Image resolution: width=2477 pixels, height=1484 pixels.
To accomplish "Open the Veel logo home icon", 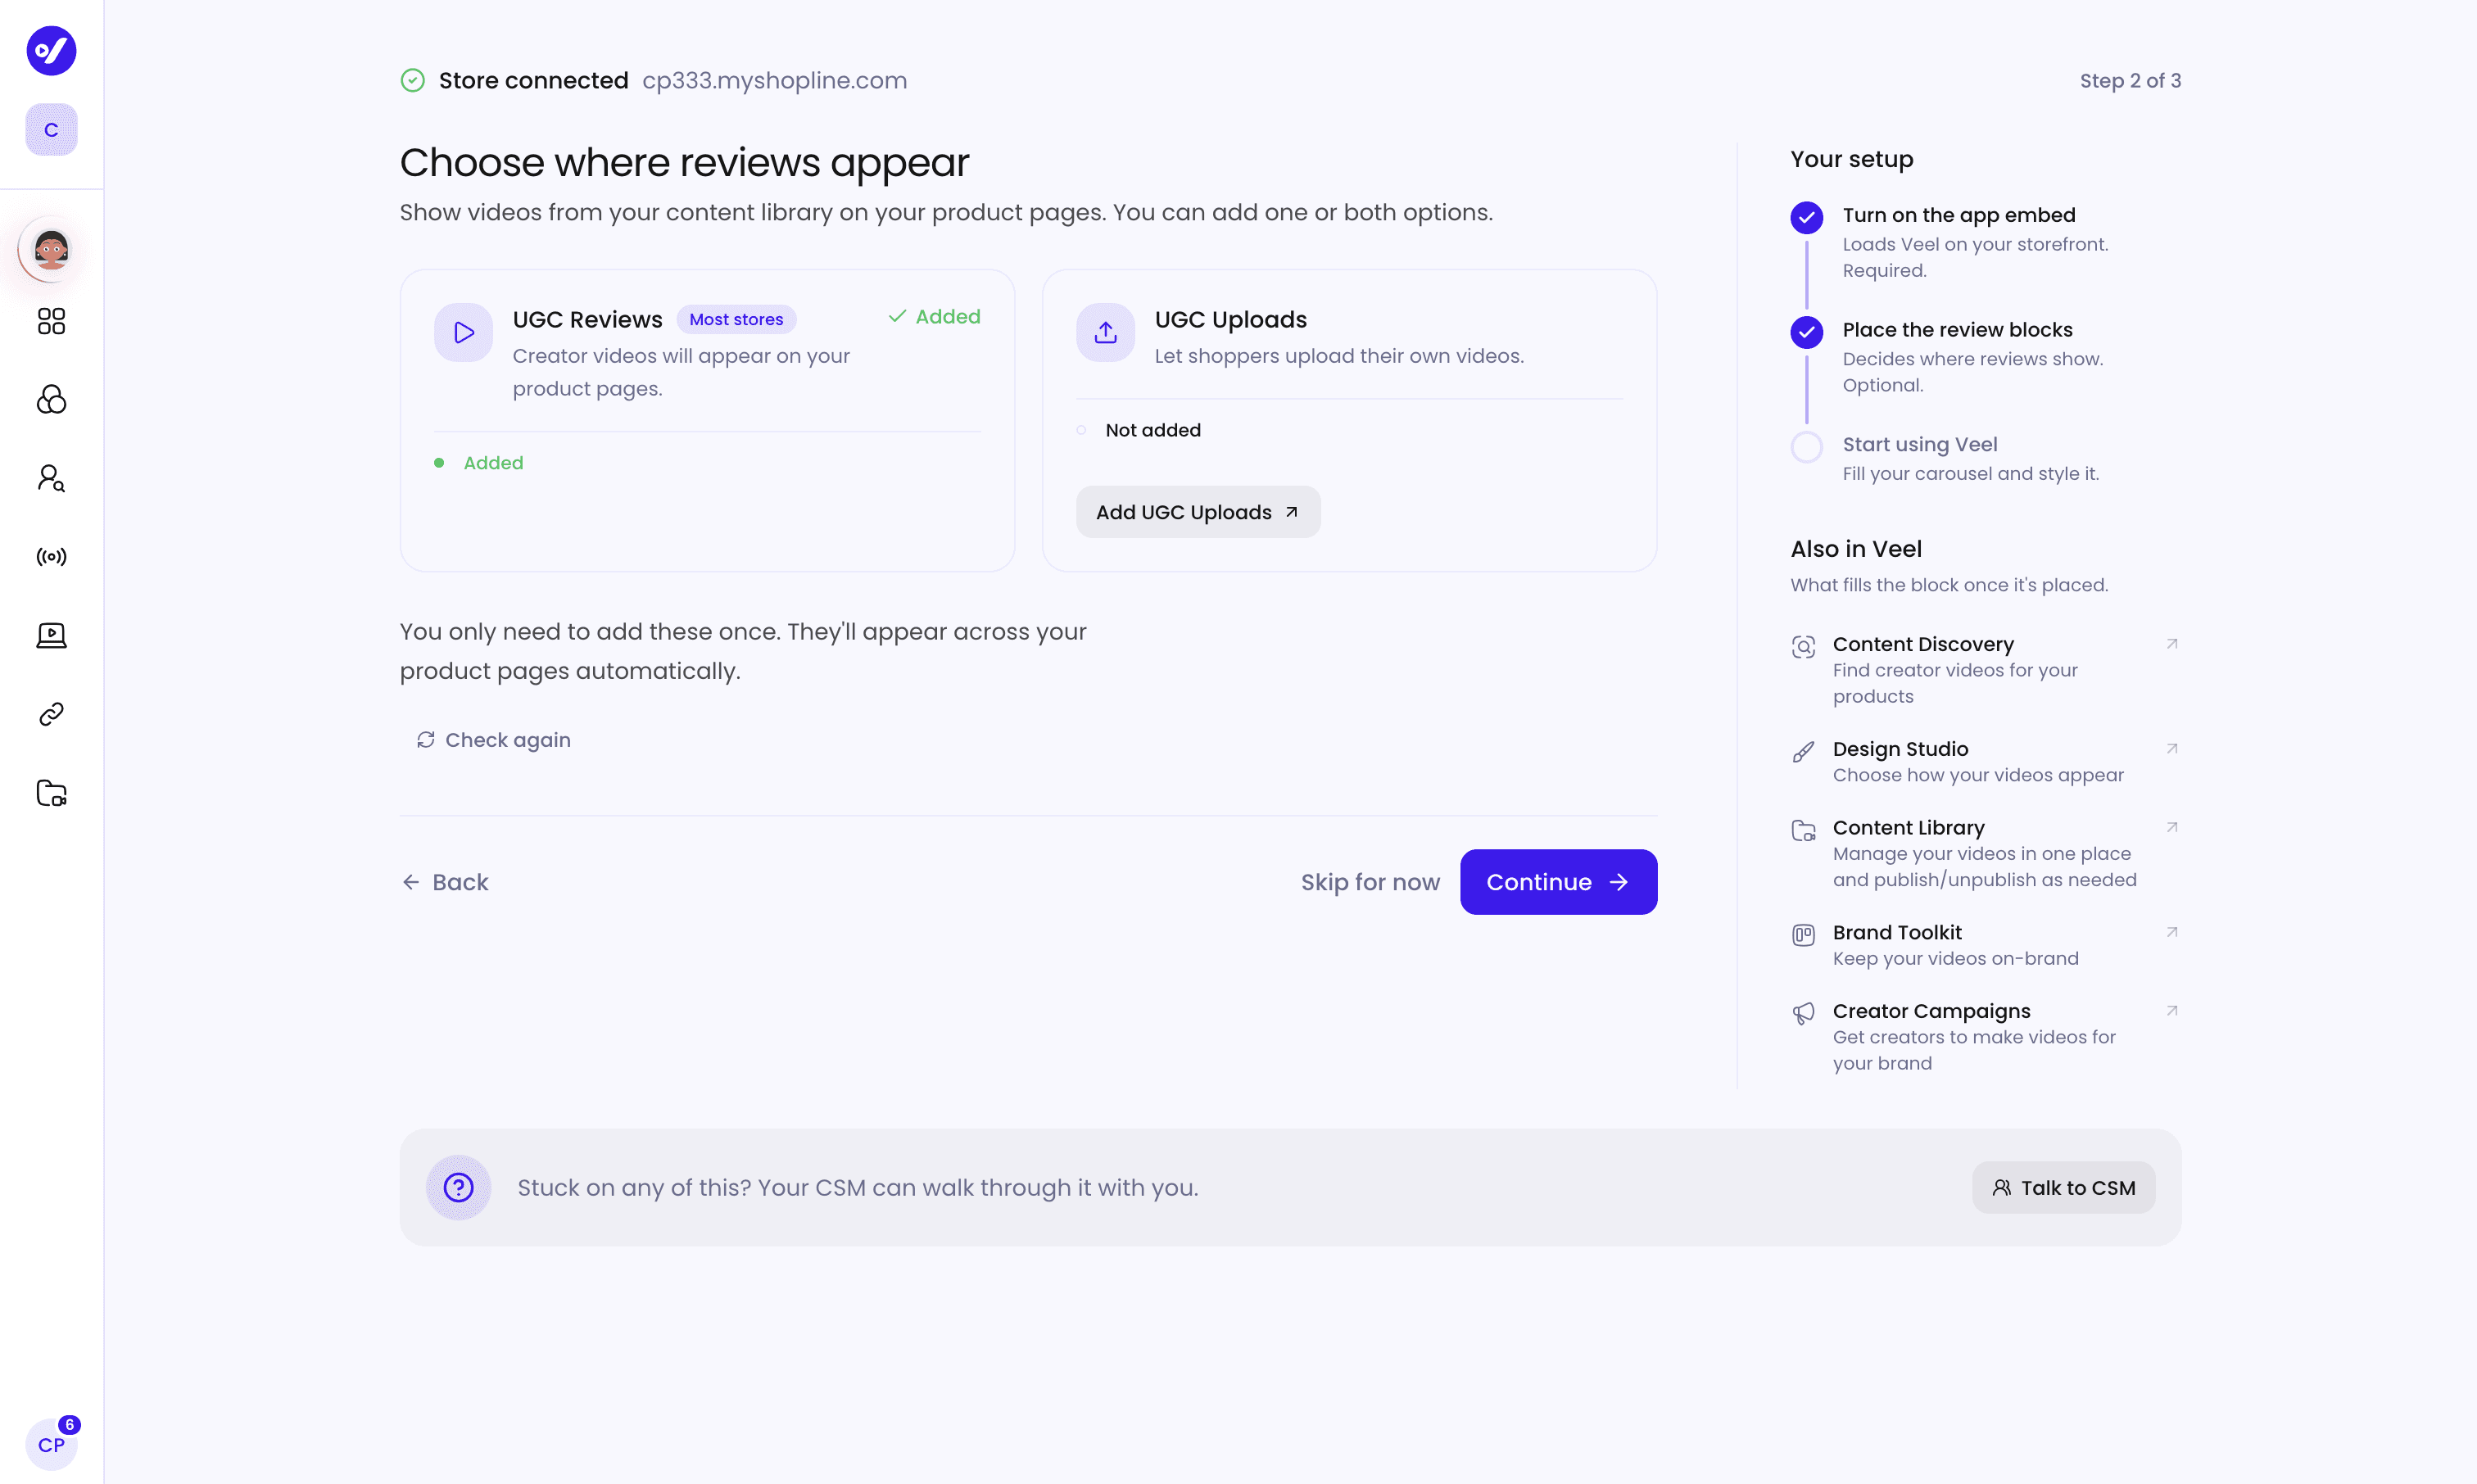I will 51,50.
